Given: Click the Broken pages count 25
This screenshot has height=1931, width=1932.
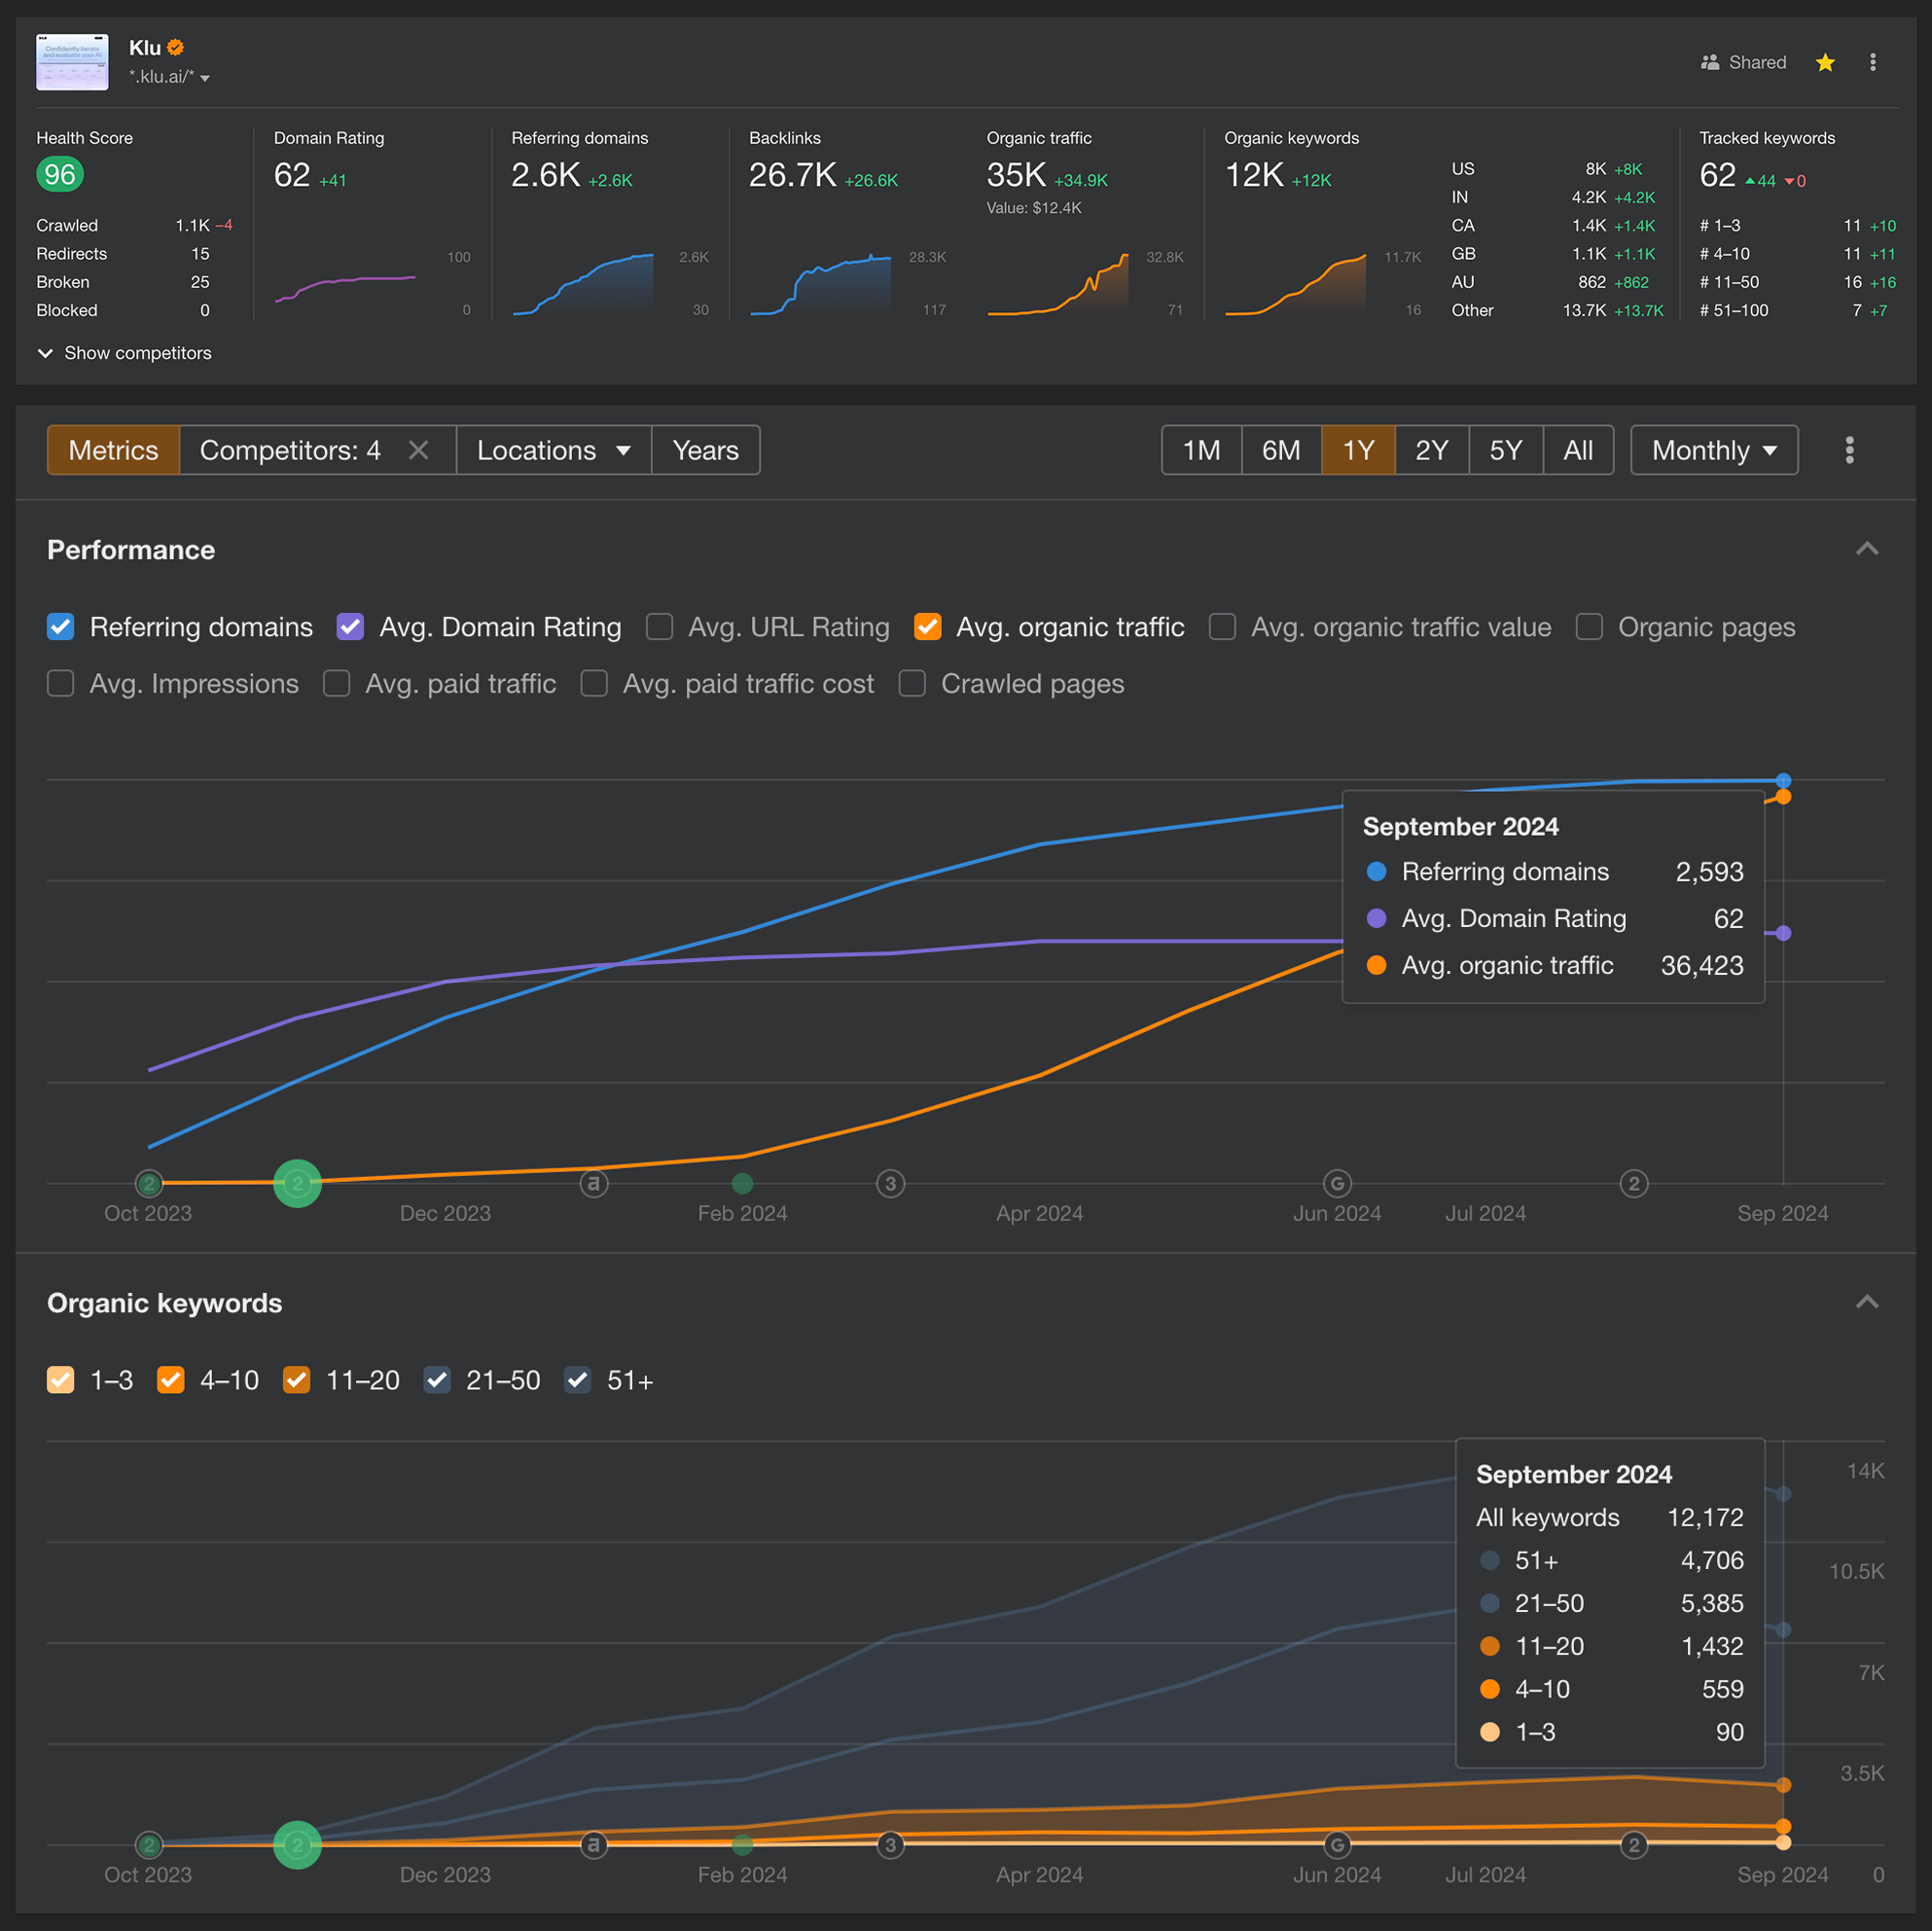Looking at the screenshot, I should [200, 282].
